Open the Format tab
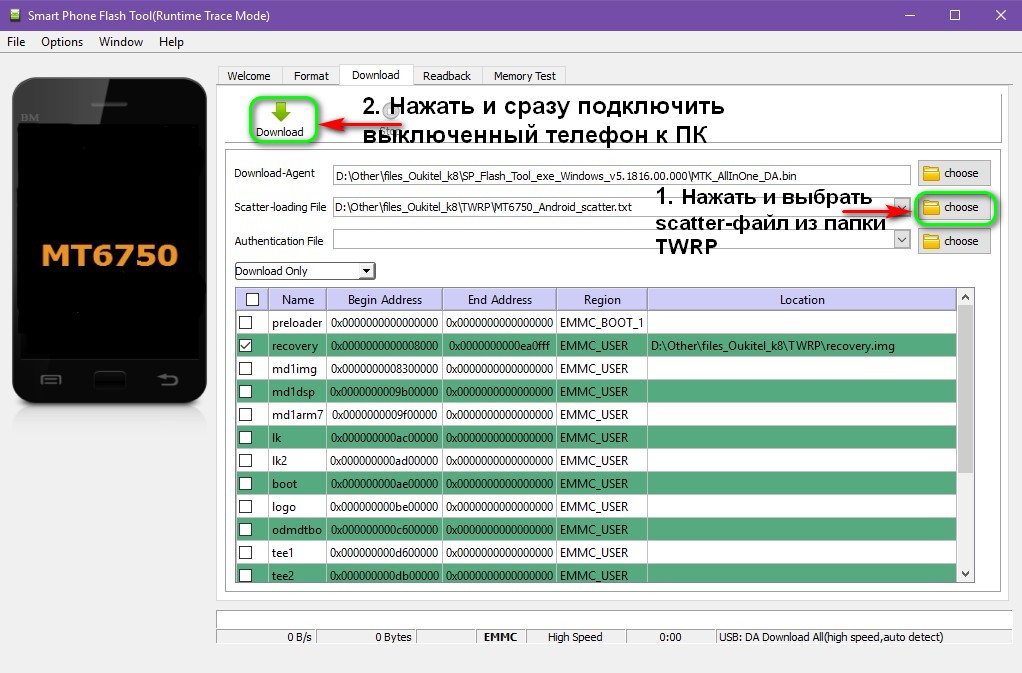 [311, 76]
